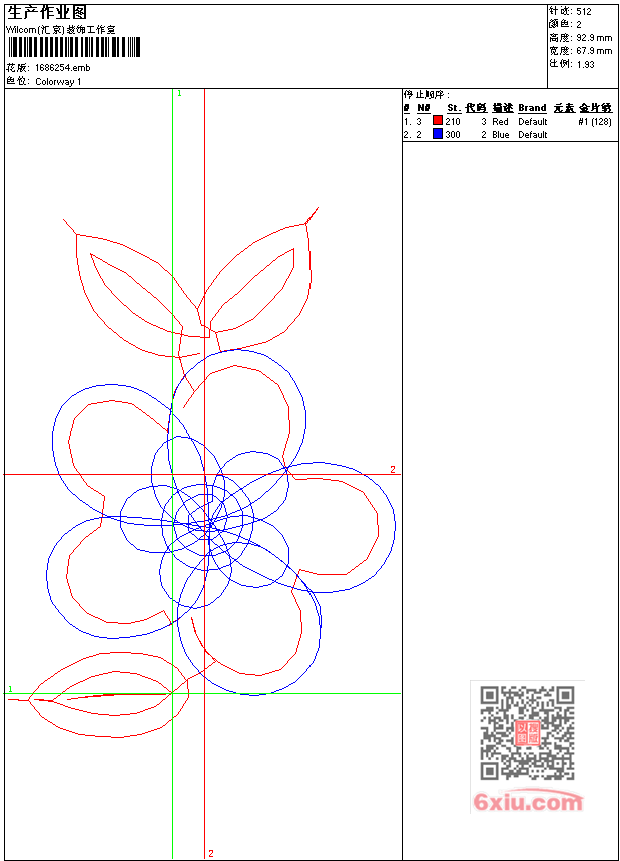The height and width of the screenshot is (861, 620).
Task: Select the design file name '1686254.emb'
Action: [63, 68]
